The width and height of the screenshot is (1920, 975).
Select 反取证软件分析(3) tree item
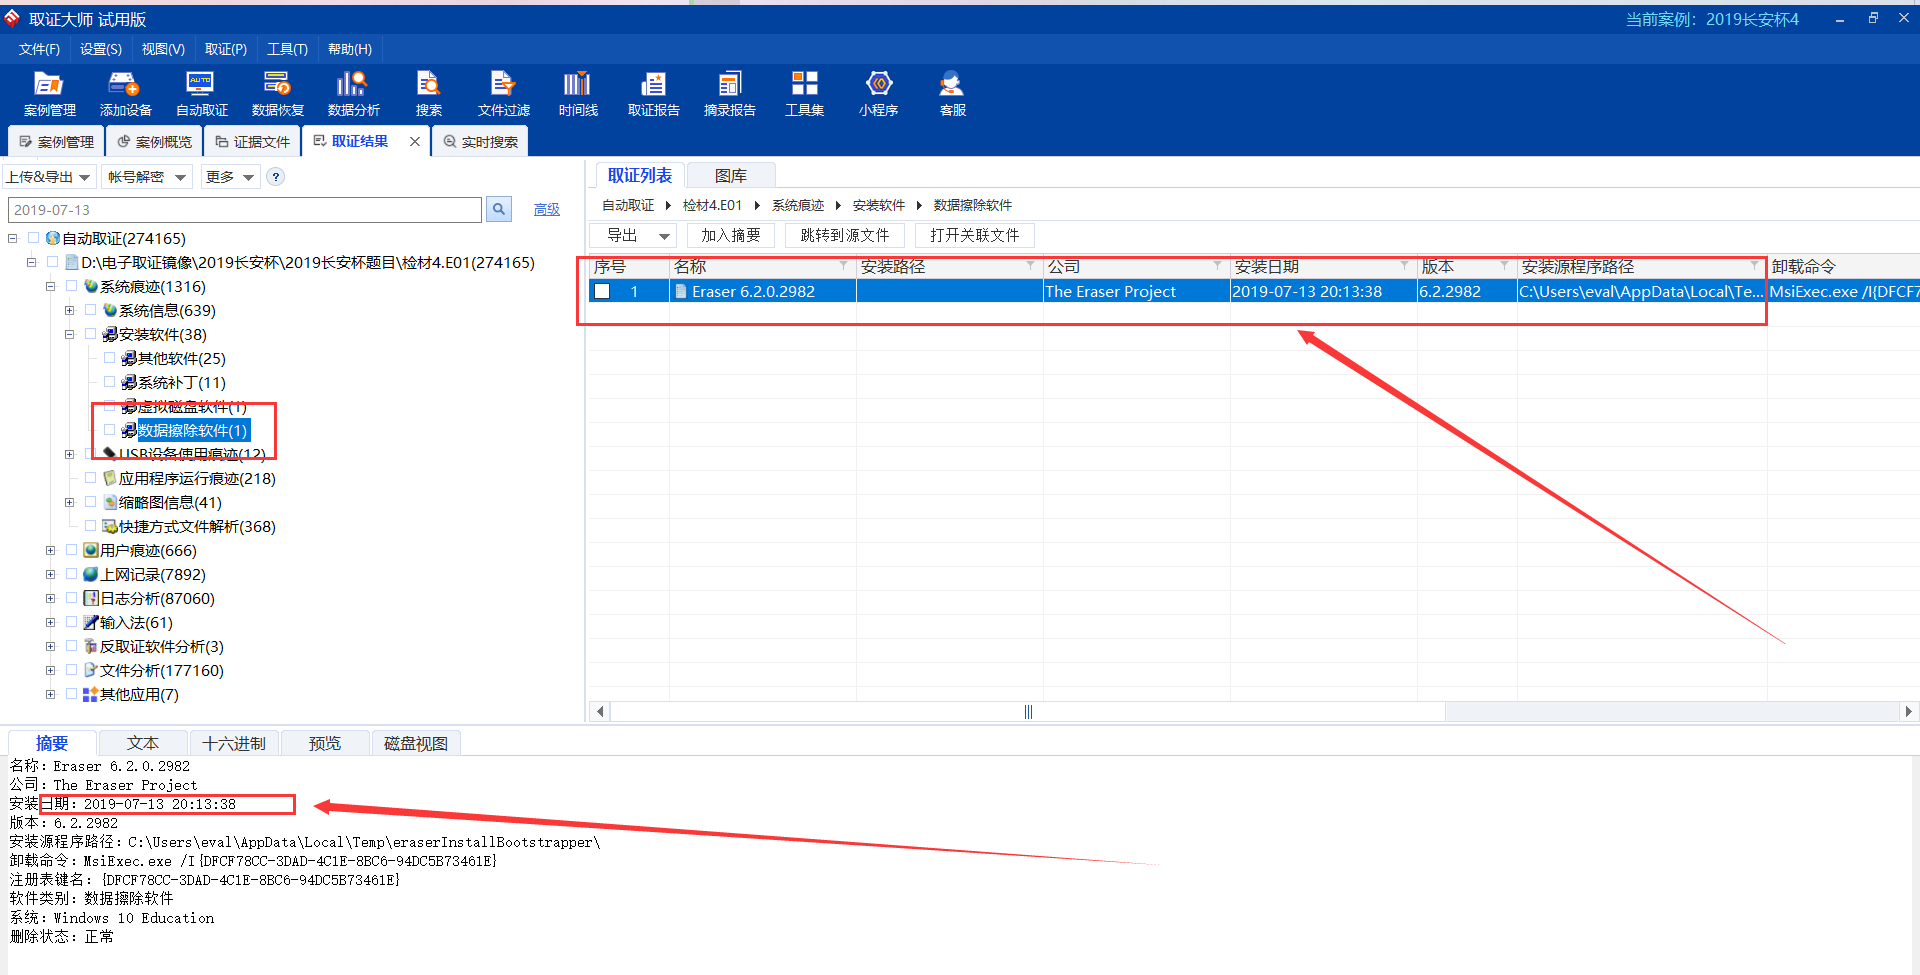(162, 646)
